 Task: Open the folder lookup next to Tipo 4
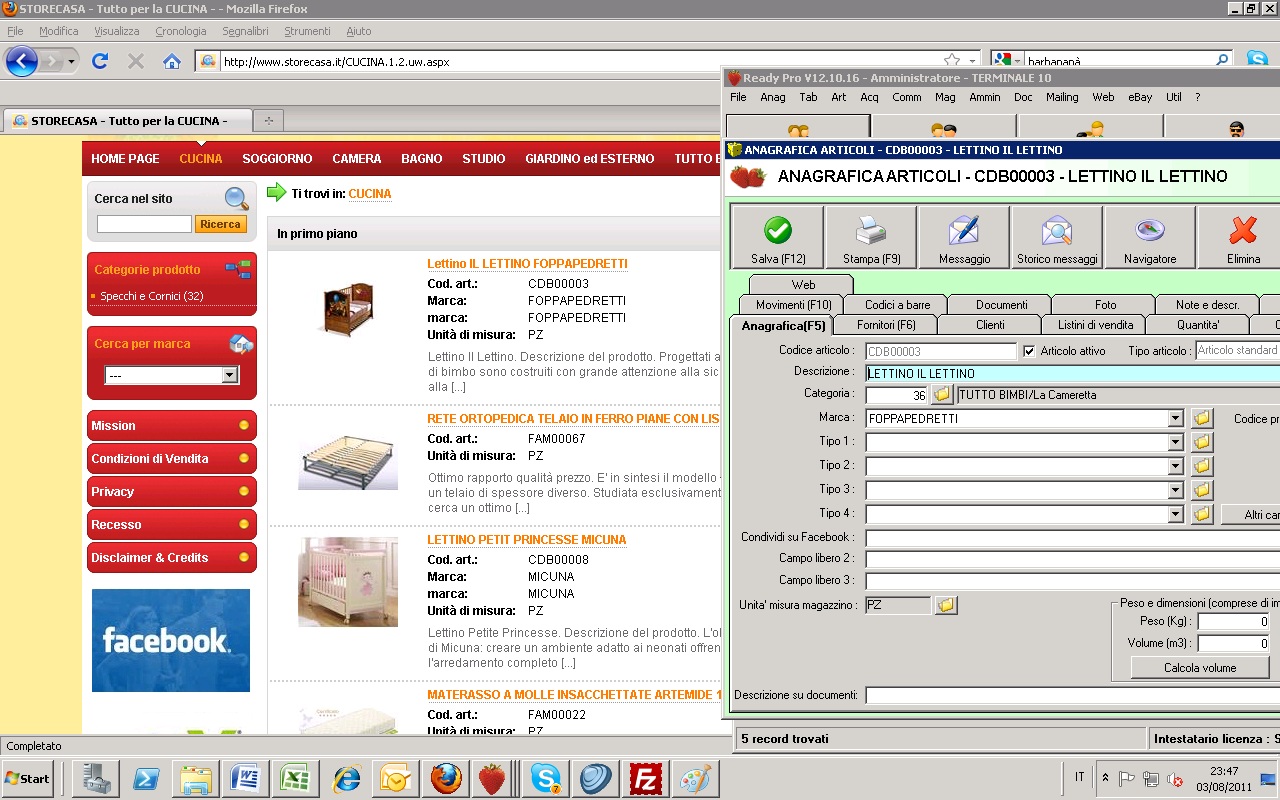pos(1201,514)
